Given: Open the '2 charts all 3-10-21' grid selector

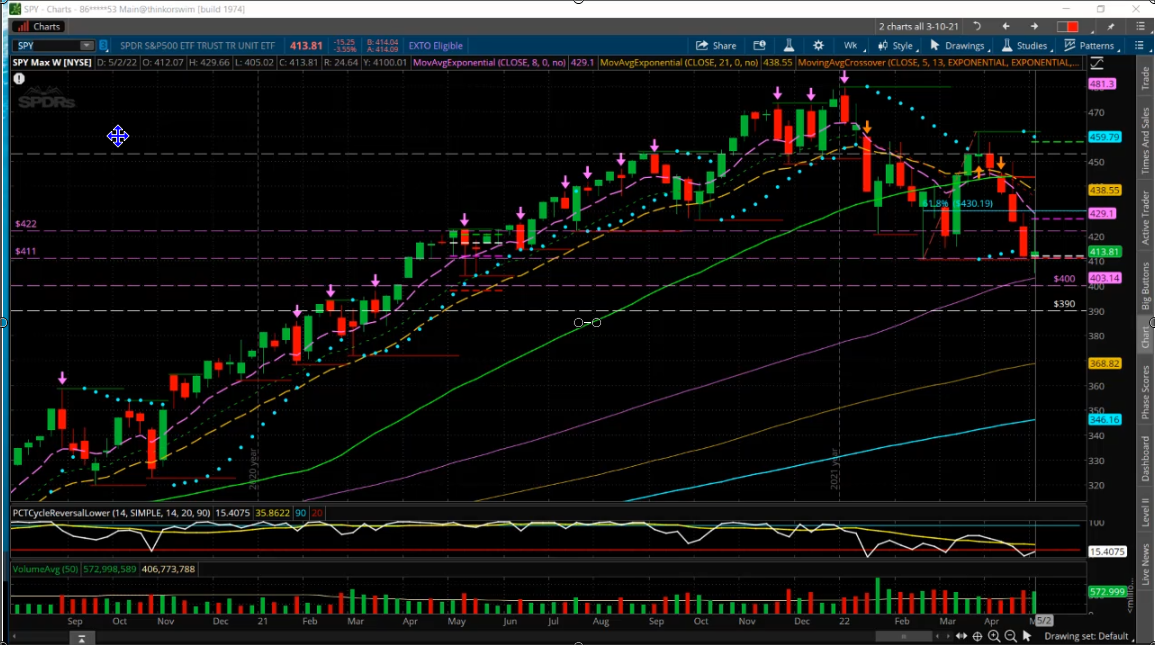Looking at the screenshot, I should point(919,27).
